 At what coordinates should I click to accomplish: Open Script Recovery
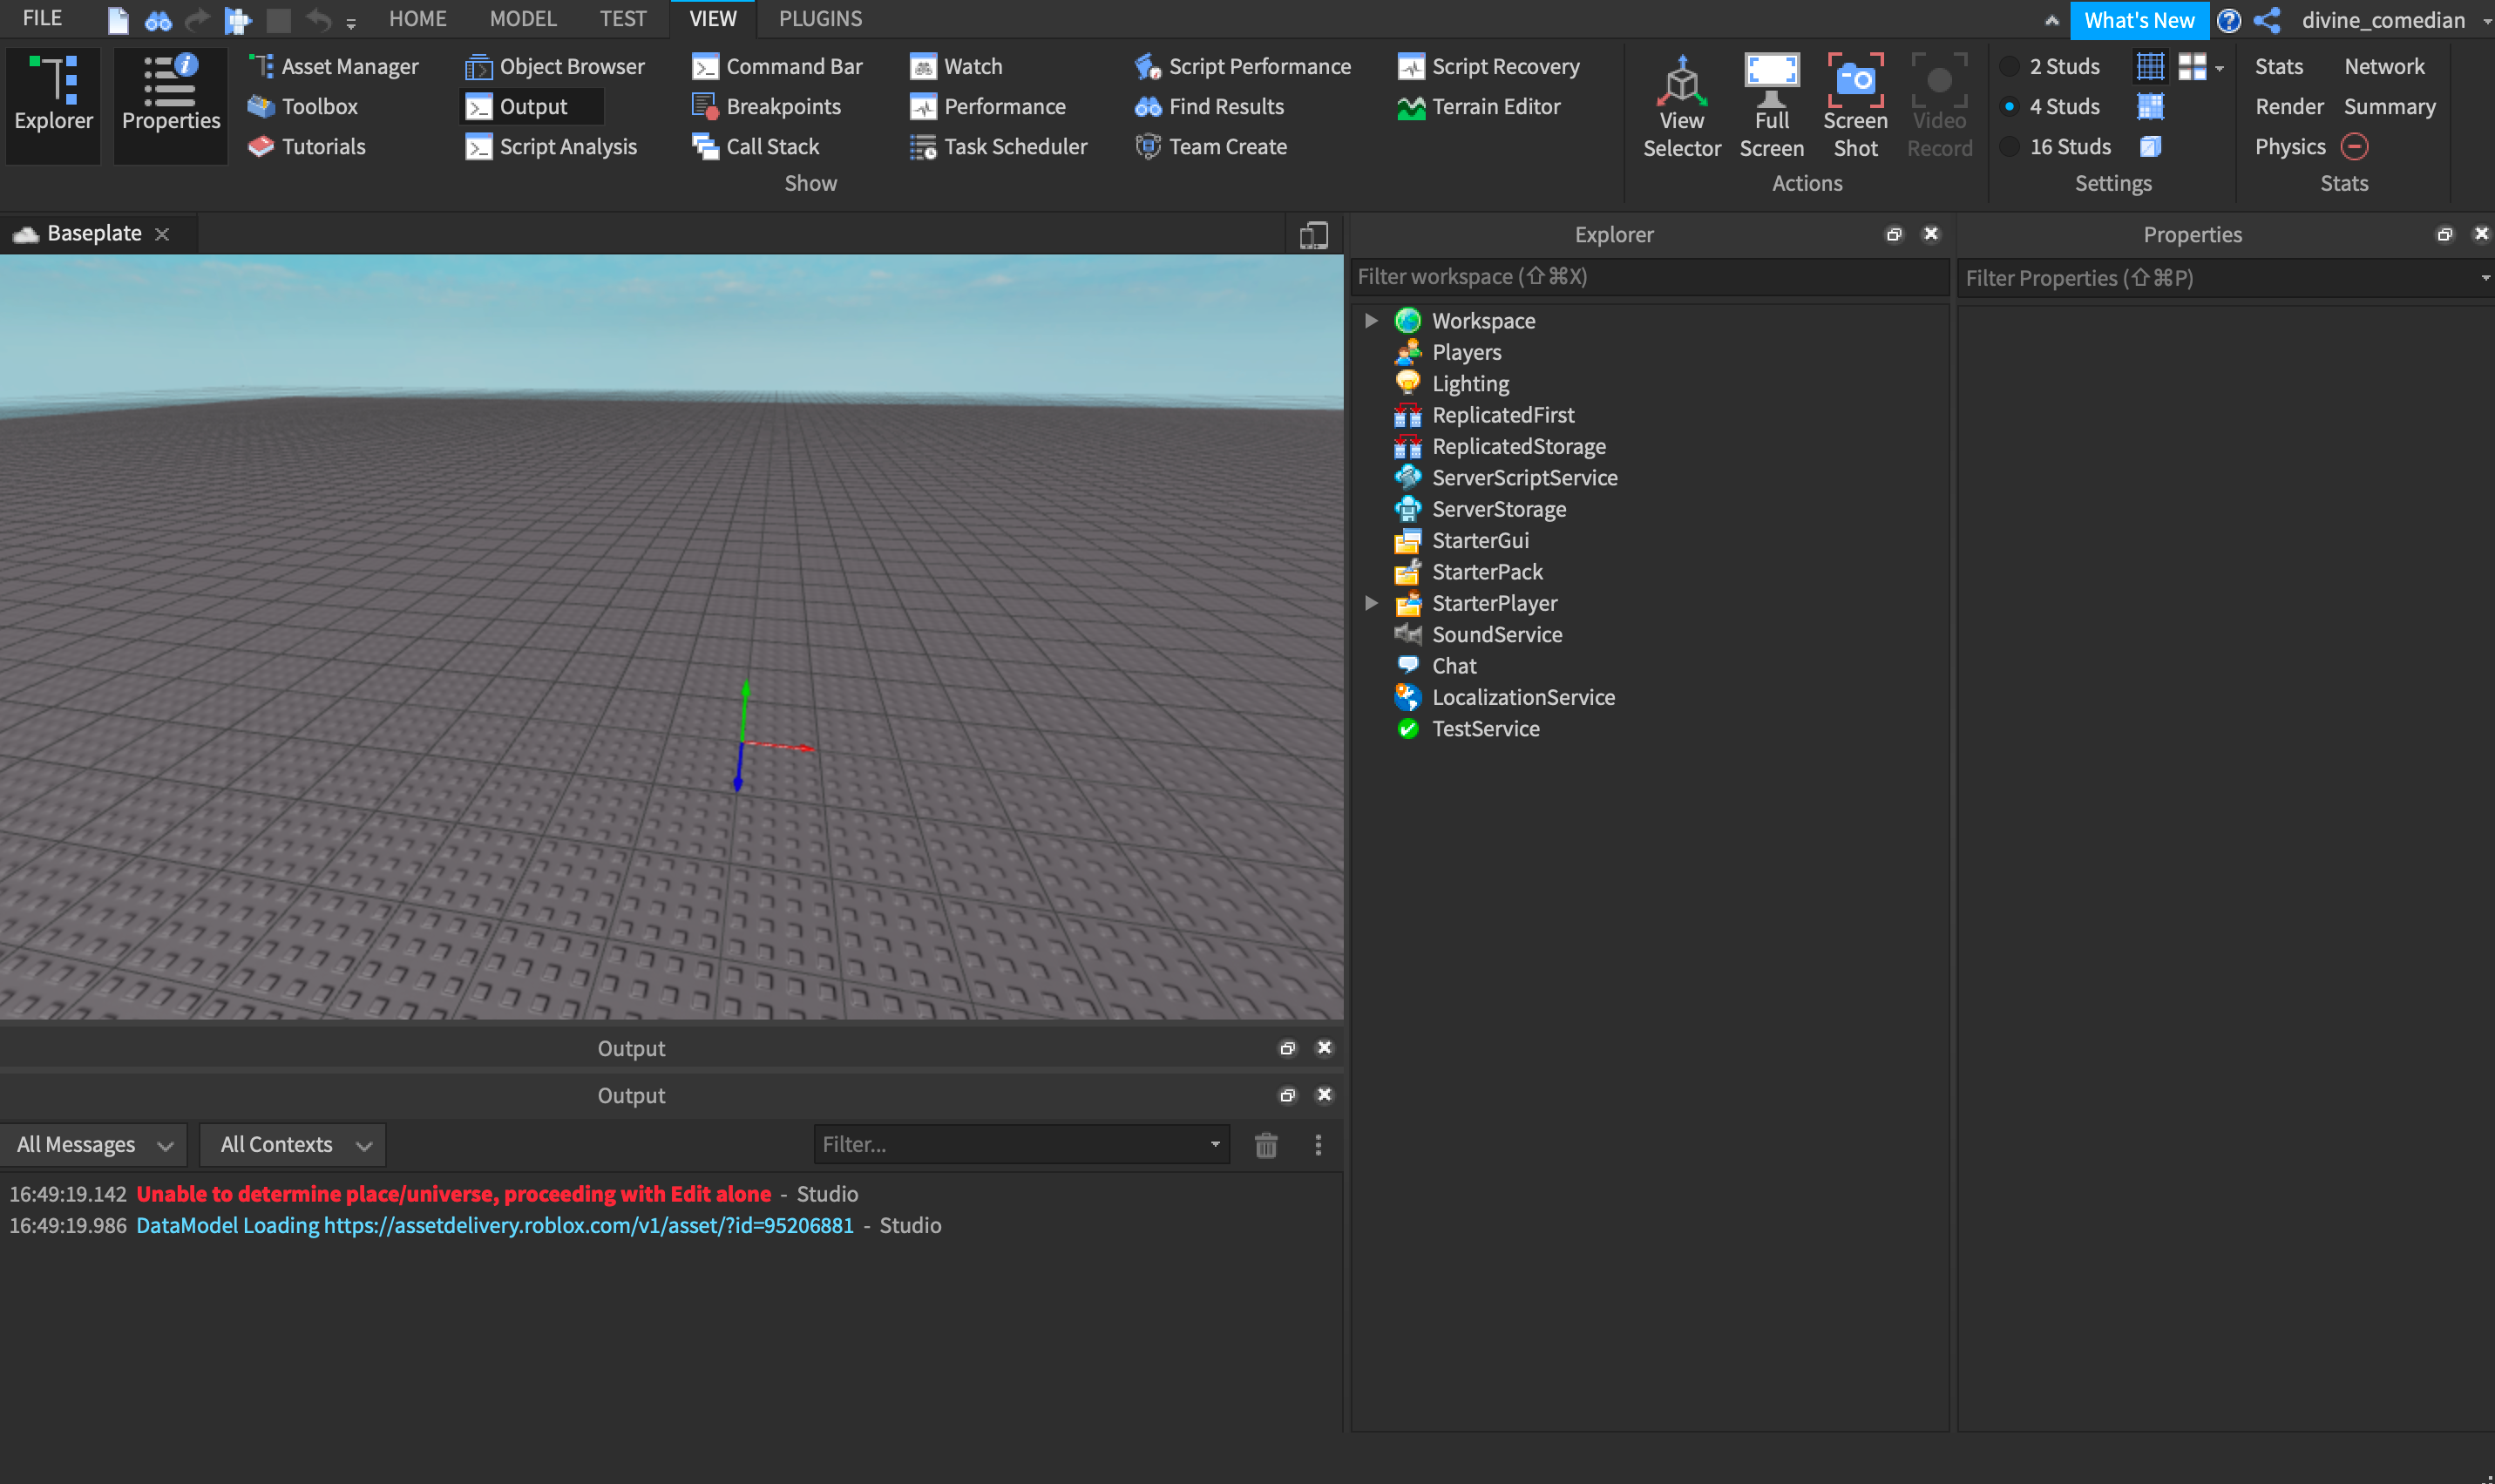pos(1489,66)
